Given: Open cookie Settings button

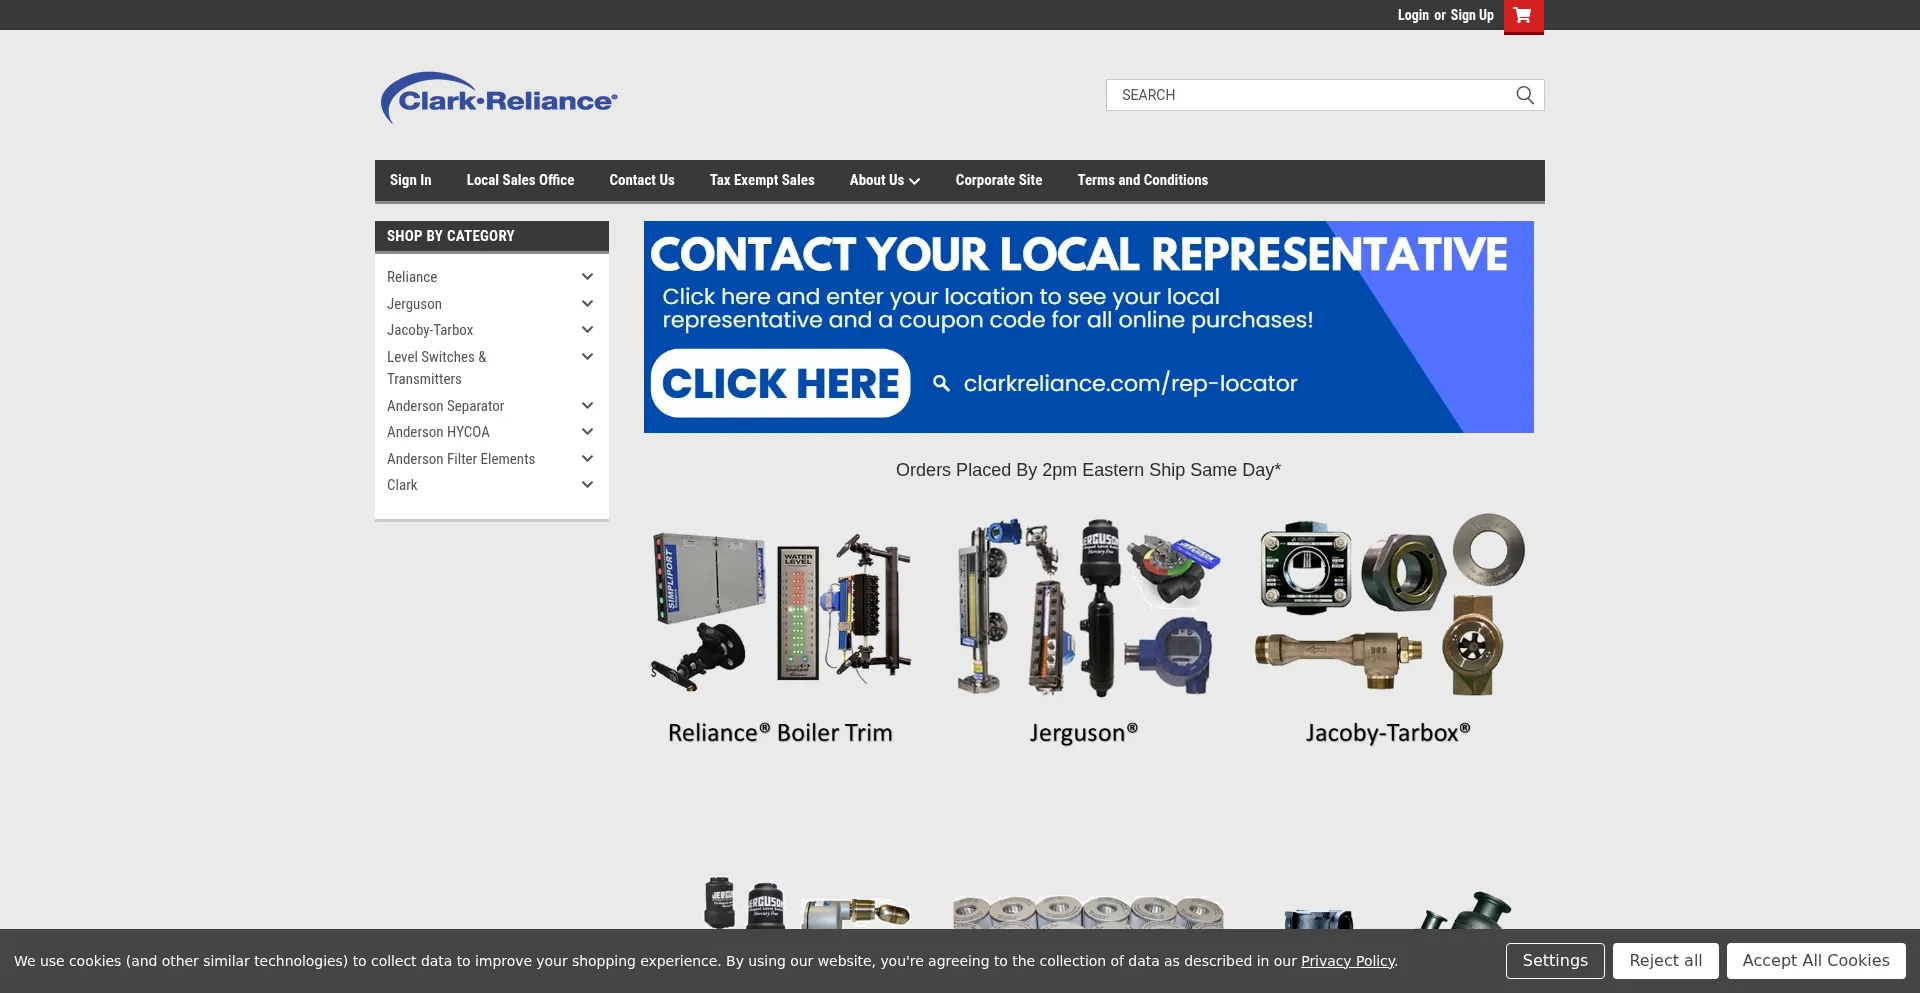Looking at the screenshot, I should [x=1555, y=961].
